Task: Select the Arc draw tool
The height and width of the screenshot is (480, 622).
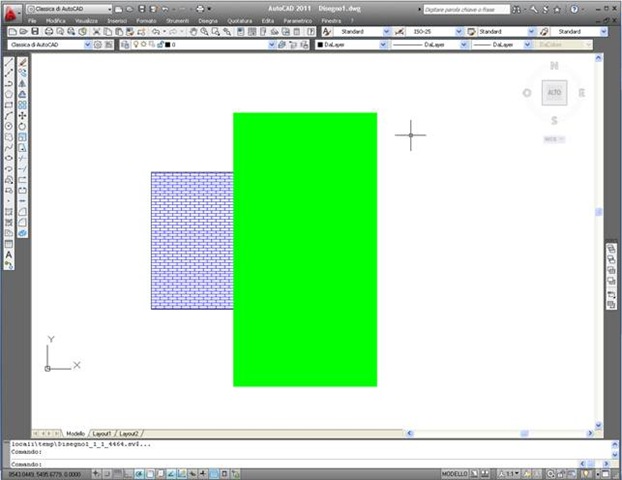Action: 9,116
